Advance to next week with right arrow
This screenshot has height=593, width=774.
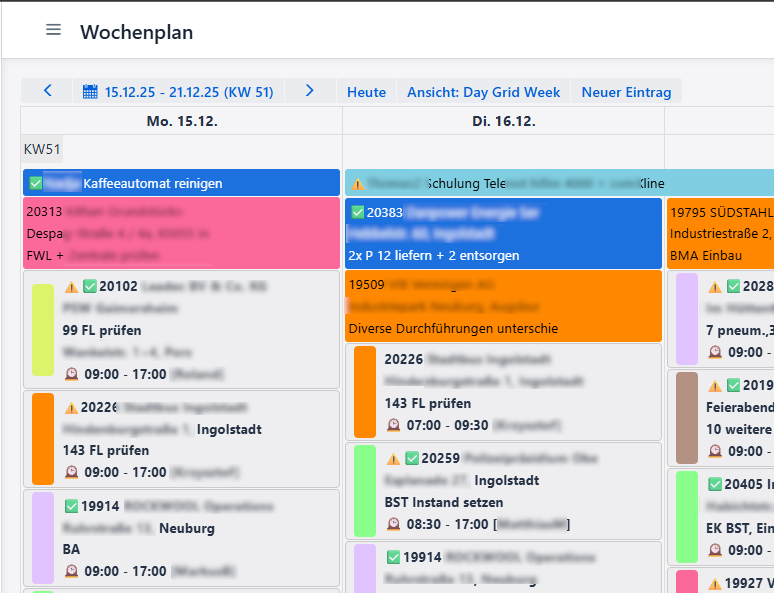(x=310, y=91)
